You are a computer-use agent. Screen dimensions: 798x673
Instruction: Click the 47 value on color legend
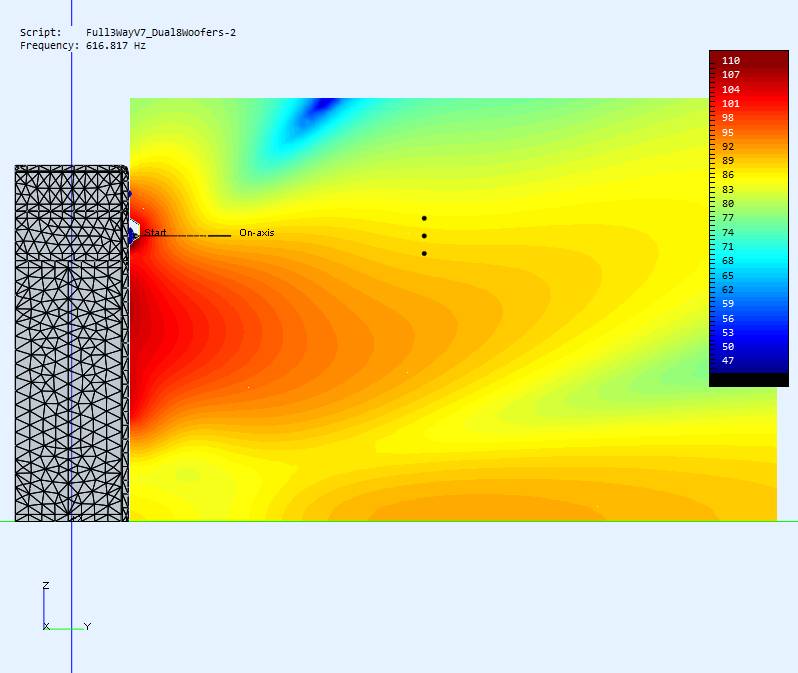728,360
